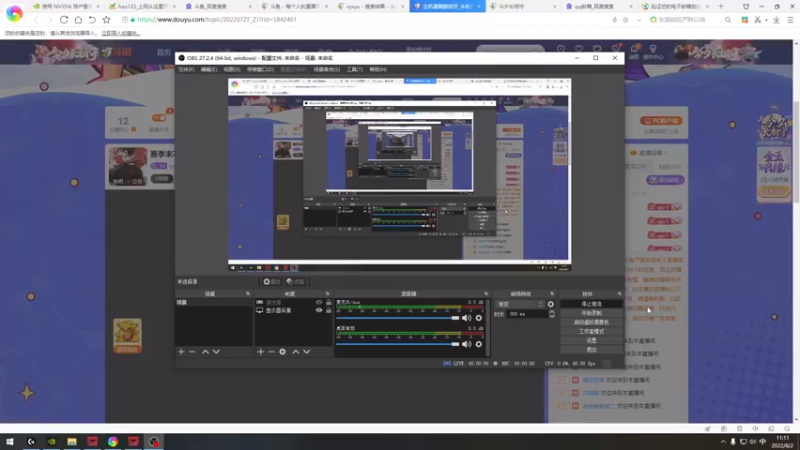Screen dimensions: 800x450
Task: Reload the page in the browser
Action: [x=64, y=19]
